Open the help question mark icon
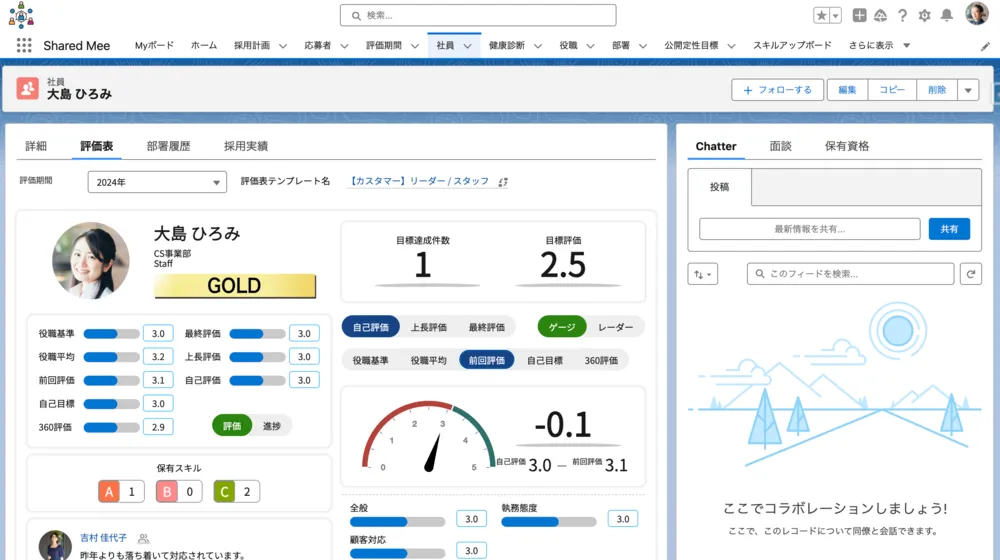The image size is (1000, 560). click(902, 15)
